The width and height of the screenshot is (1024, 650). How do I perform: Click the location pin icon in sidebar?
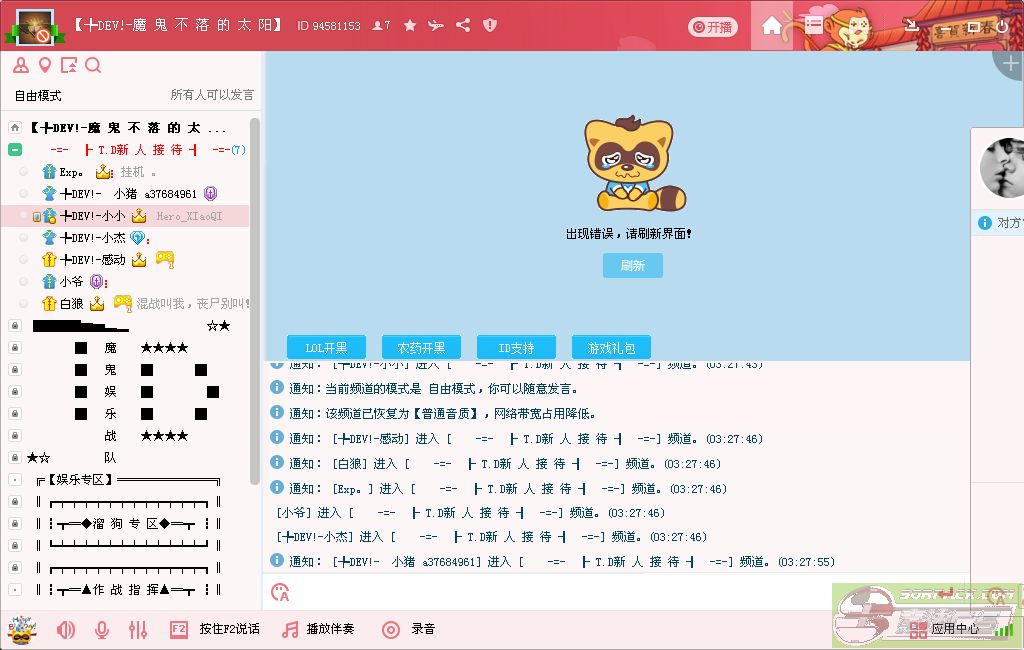coord(44,66)
